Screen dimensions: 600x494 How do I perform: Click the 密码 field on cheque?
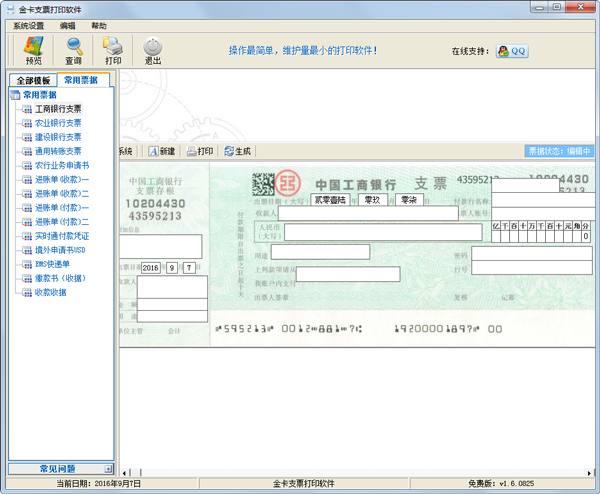532,254
